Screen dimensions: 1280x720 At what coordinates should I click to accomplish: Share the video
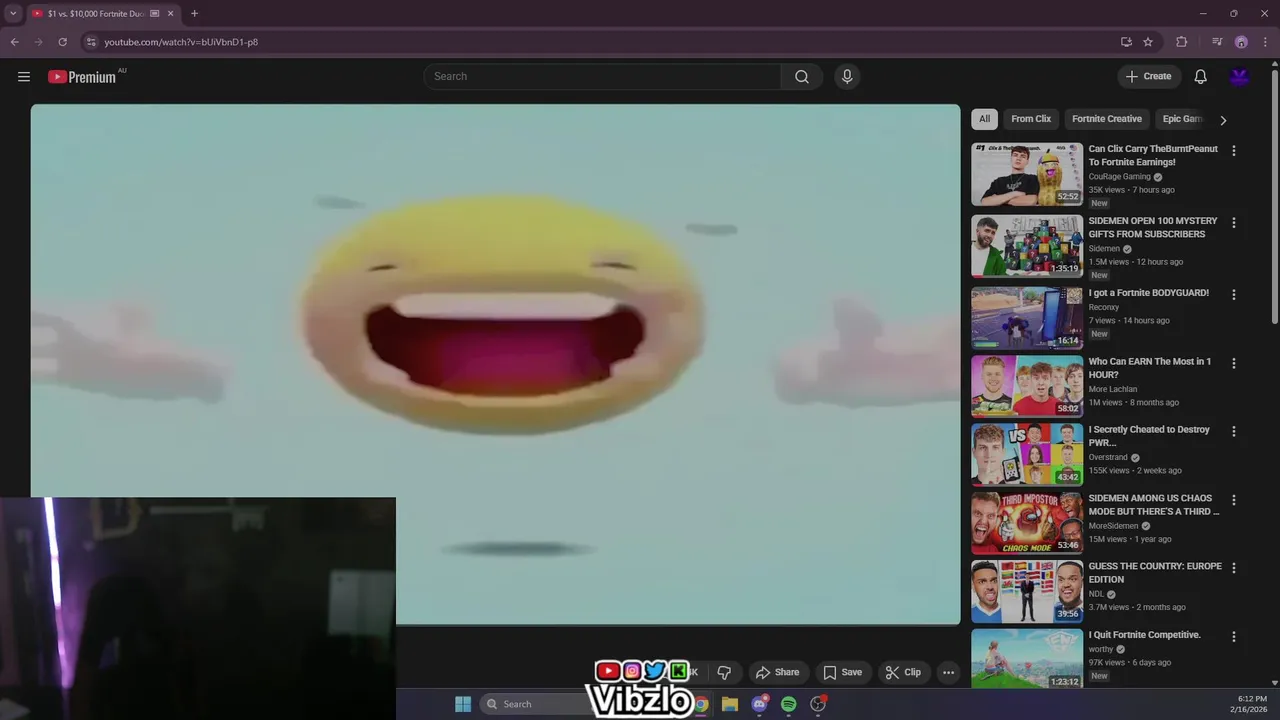(x=777, y=672)
